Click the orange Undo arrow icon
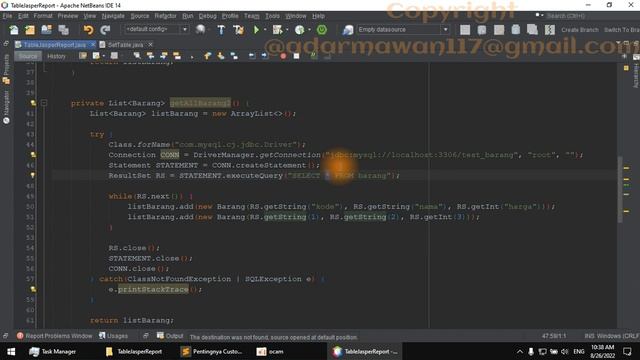Viewport: 640px width, 360px height. (x=89, y=30)
